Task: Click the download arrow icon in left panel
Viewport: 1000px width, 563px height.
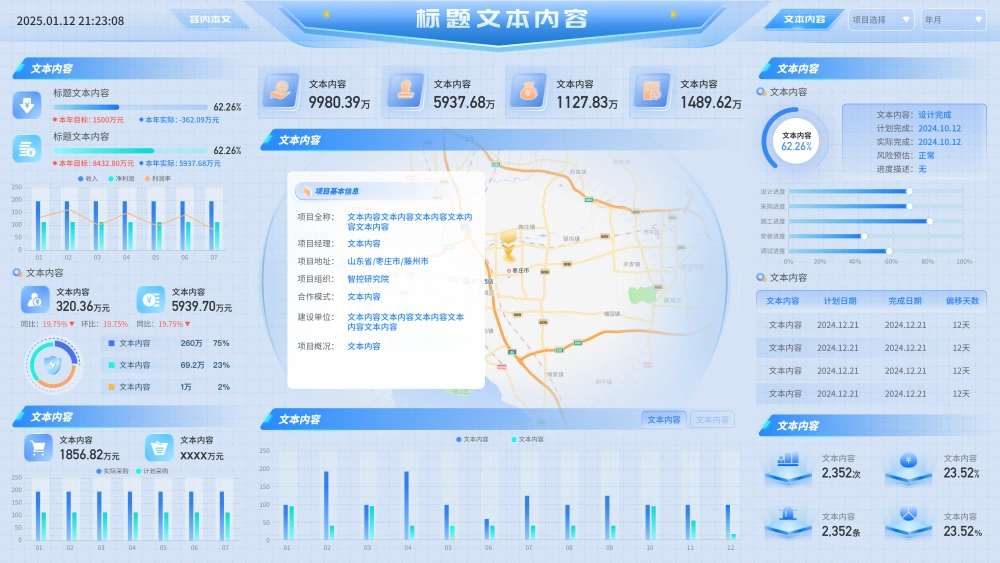Action: coord(26,105)
